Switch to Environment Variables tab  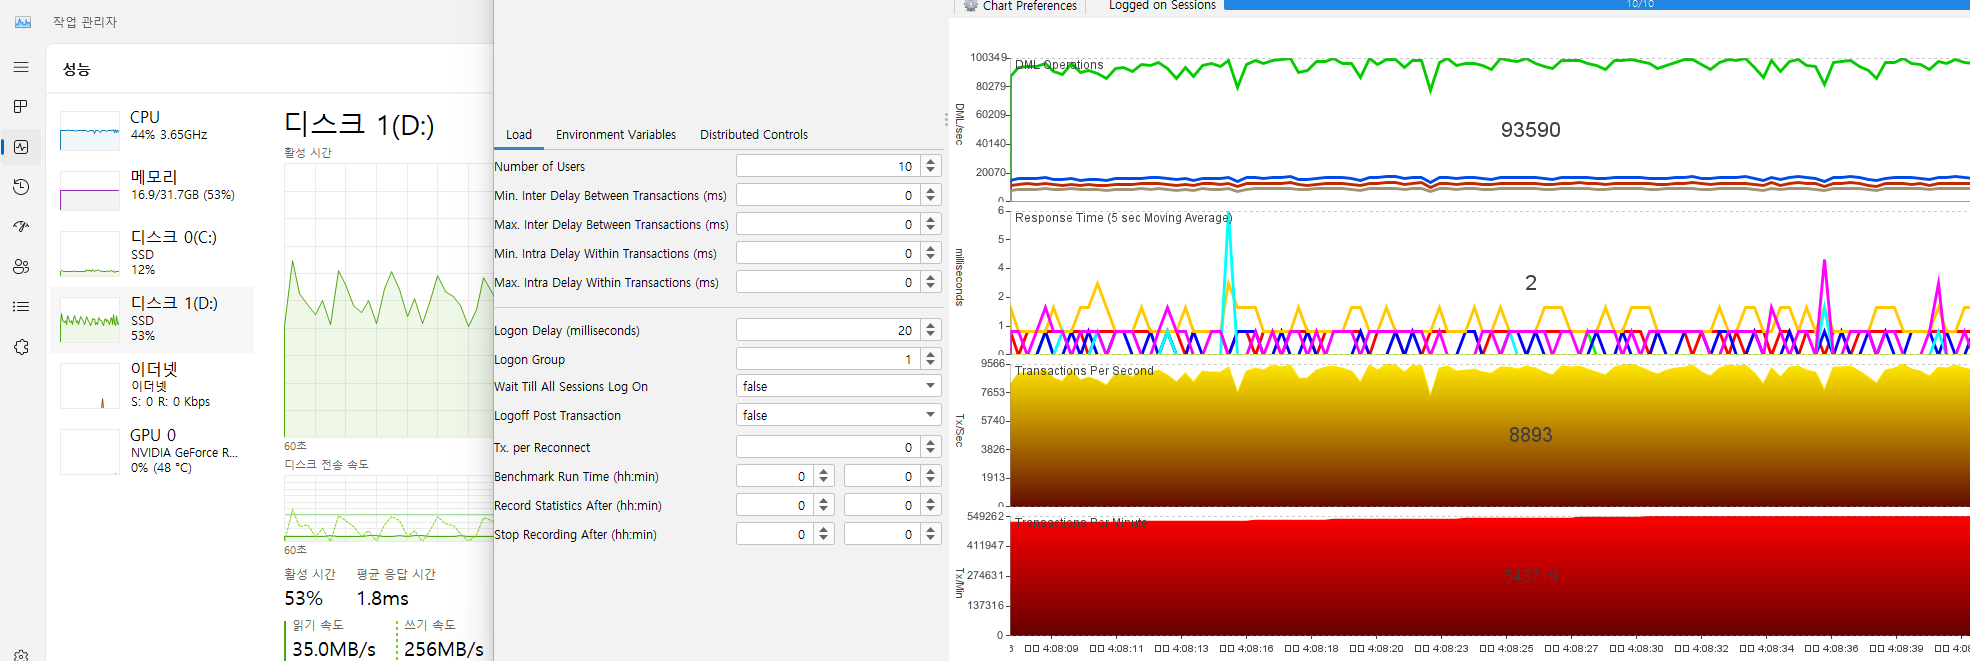tap(615, 135)
